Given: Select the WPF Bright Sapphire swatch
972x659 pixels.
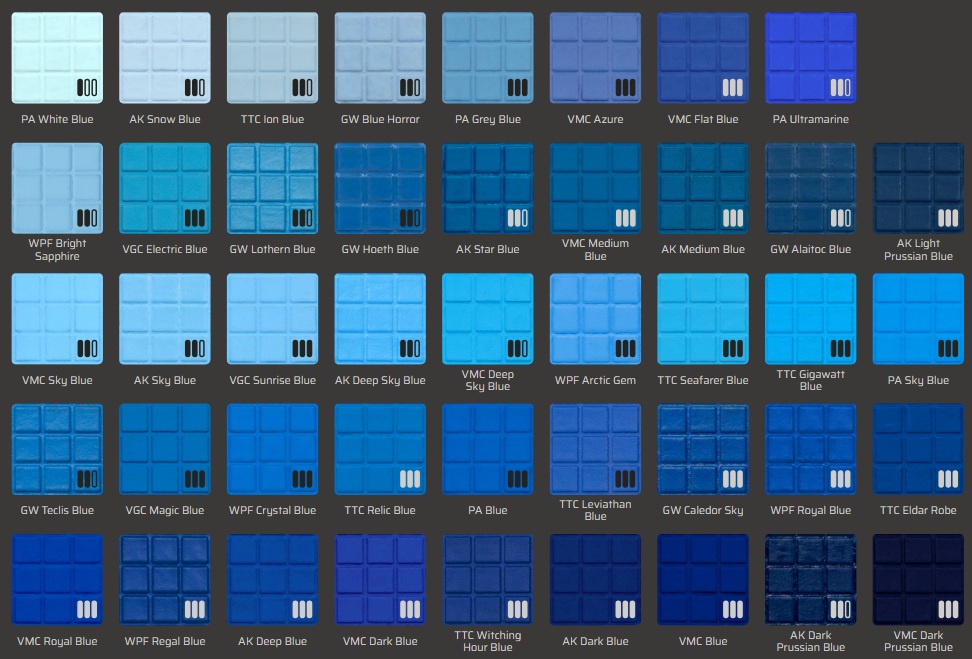Looking at the screenshot, I should tap(57, 188).
